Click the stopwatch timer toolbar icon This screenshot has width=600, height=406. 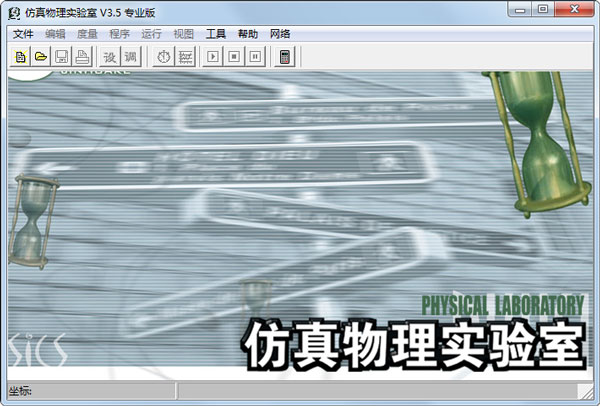164,57
